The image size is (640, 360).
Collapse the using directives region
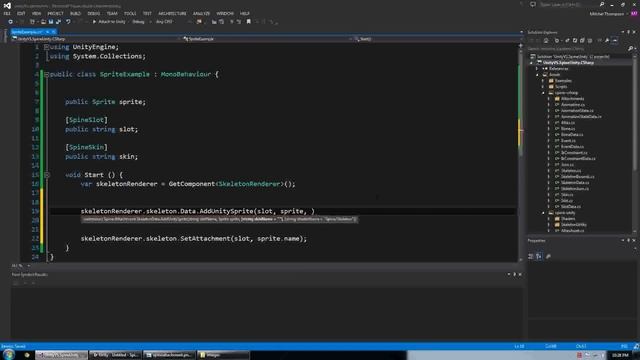coord(47,47)
